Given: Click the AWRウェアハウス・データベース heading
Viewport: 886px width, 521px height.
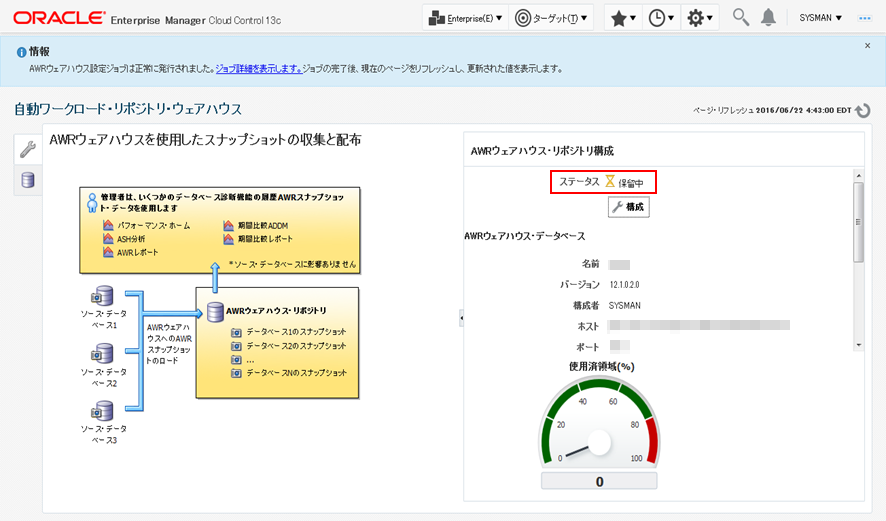Looking at the screenshot, I should pyautogui.click(x=524, y=236).
